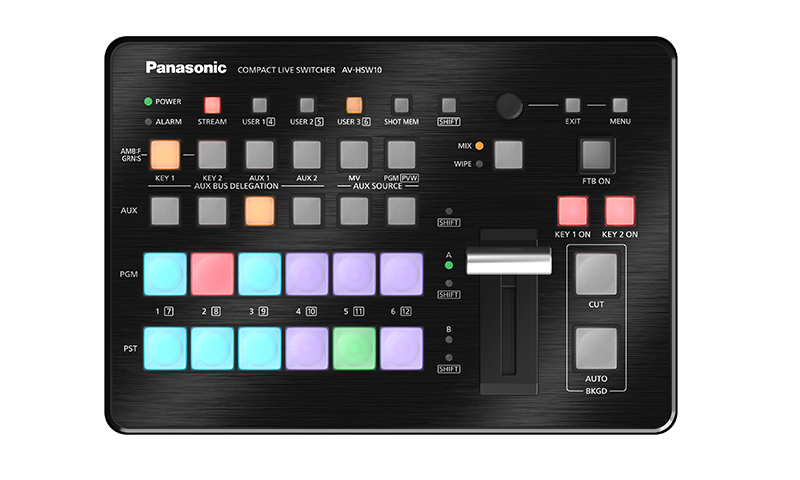Toggle the red KEY 2 ON button

pyautogui.click(x=620, y=211)
